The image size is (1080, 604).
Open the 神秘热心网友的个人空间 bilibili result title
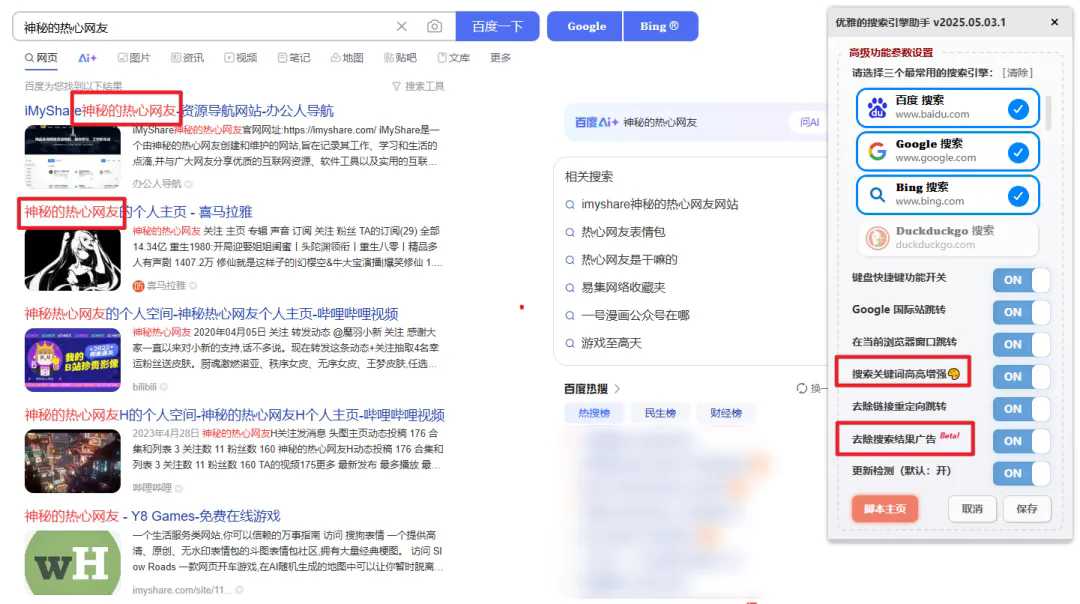(211, 314)
